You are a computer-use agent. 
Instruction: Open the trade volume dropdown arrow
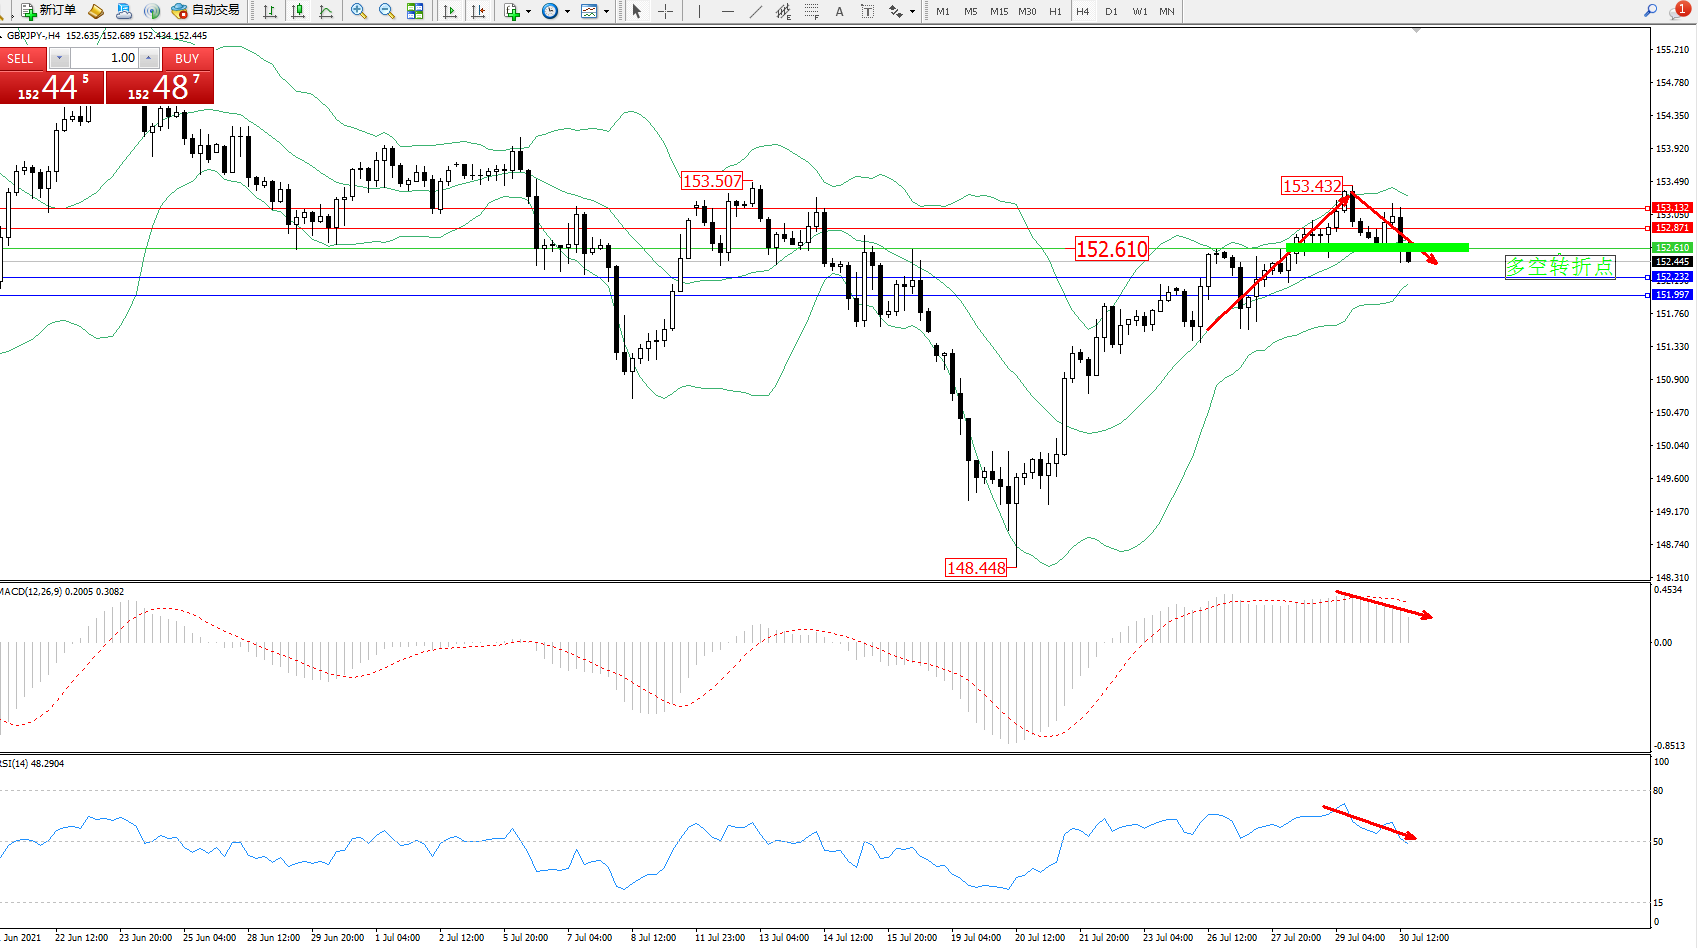tap(60, 58)
